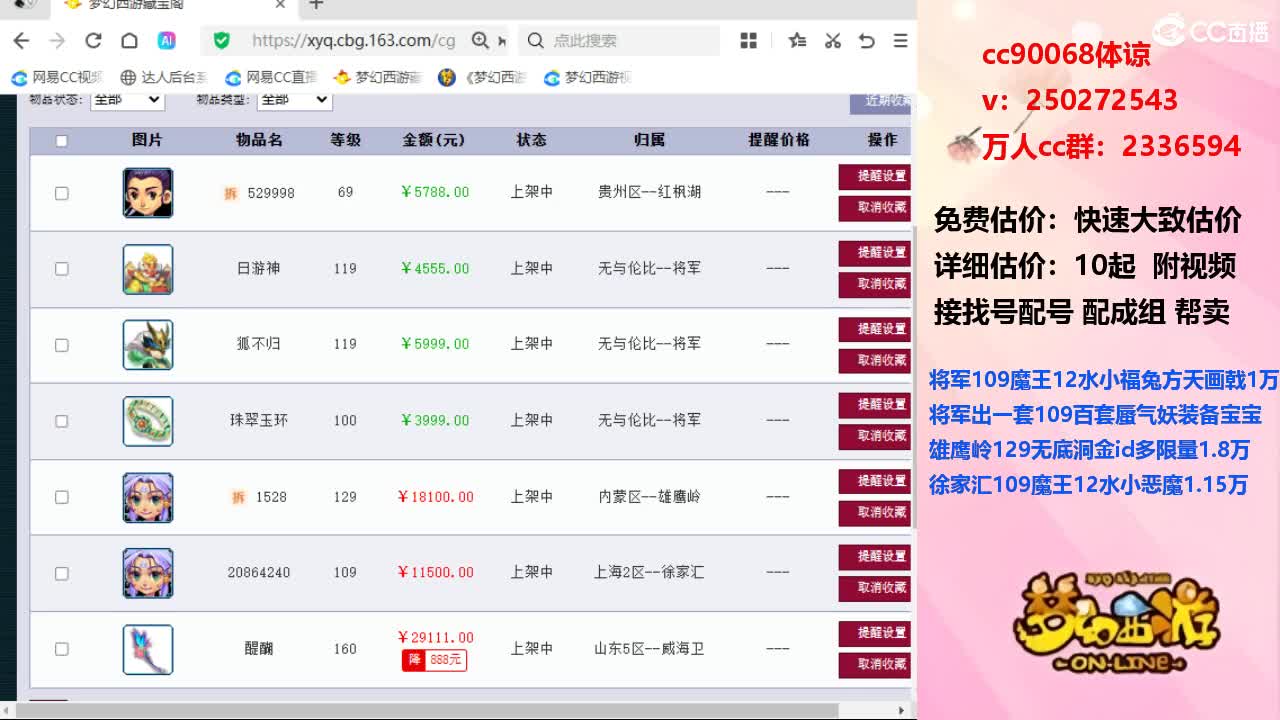1280x720 pixels.
Task: Open the 狐不归 item thumbnail
Action: pos(148,345)
